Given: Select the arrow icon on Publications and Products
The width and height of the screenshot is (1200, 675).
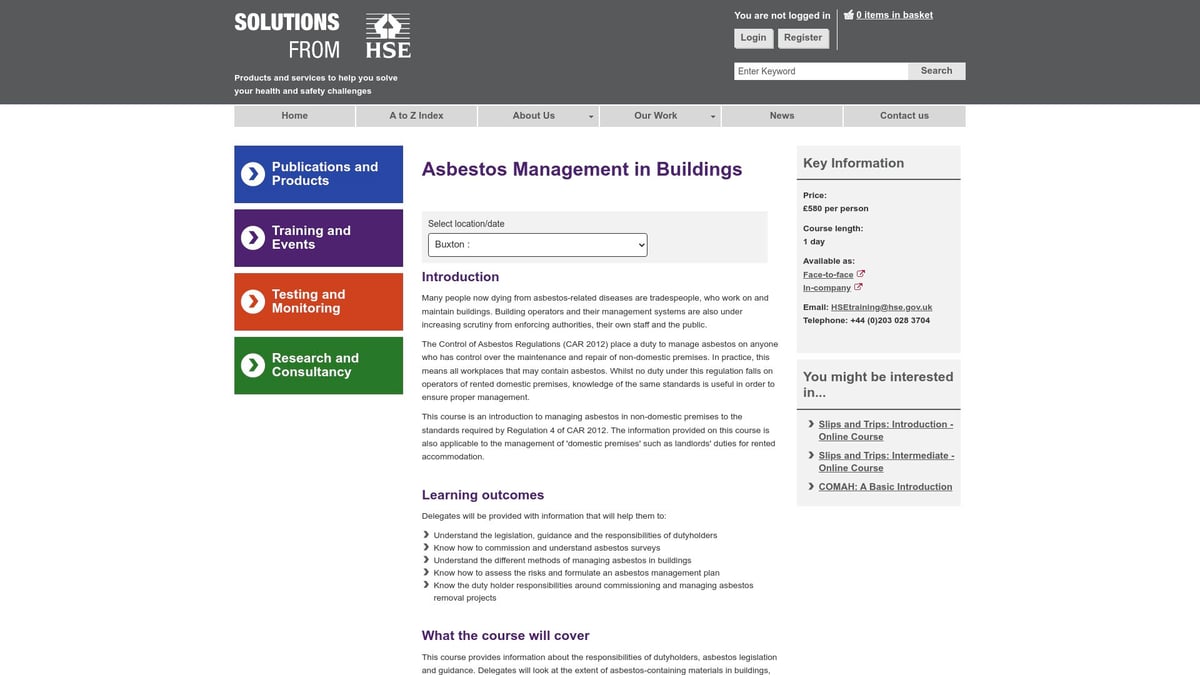Looking at the screenshot, I should (251, 174).
